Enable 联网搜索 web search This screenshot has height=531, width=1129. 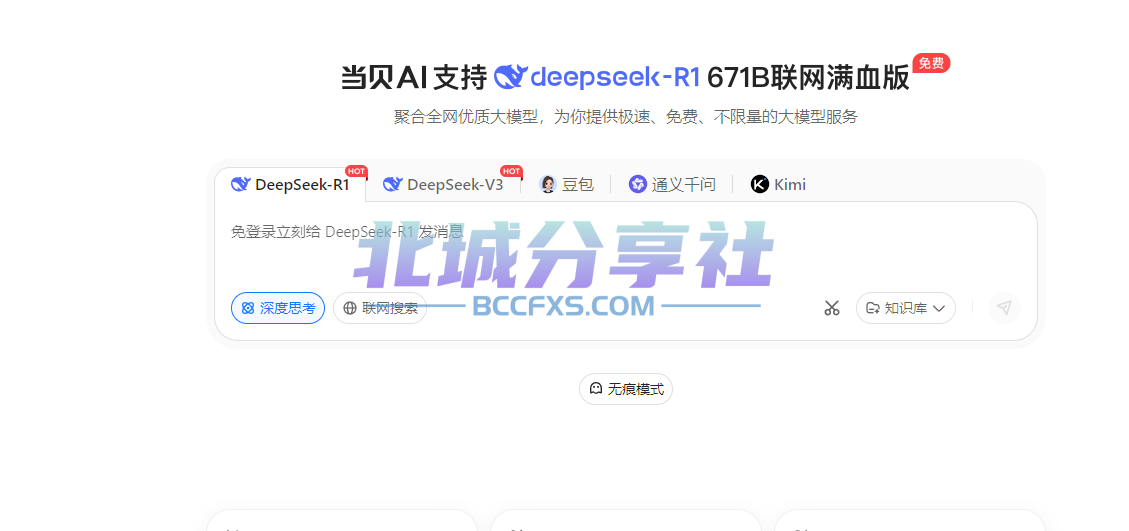click(379, 308)
